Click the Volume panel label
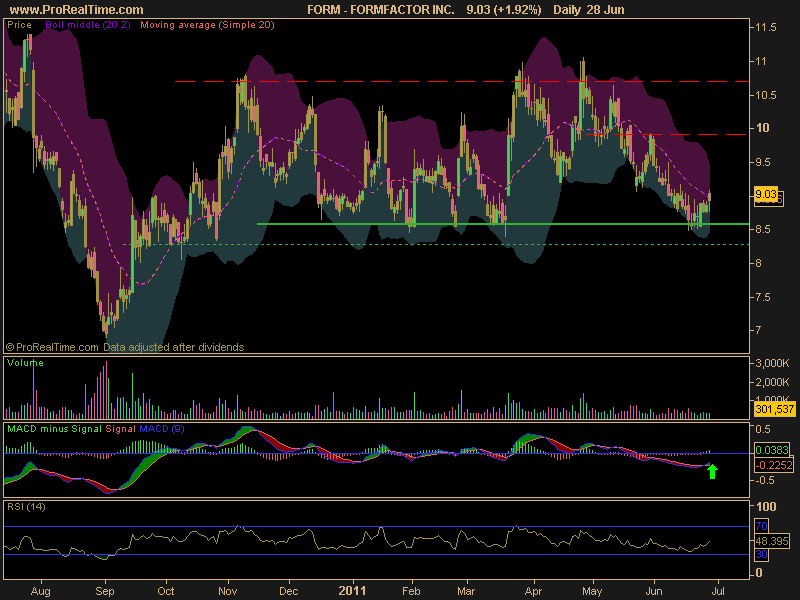This screenshot has height=600, width=800. tap(26, 363)
